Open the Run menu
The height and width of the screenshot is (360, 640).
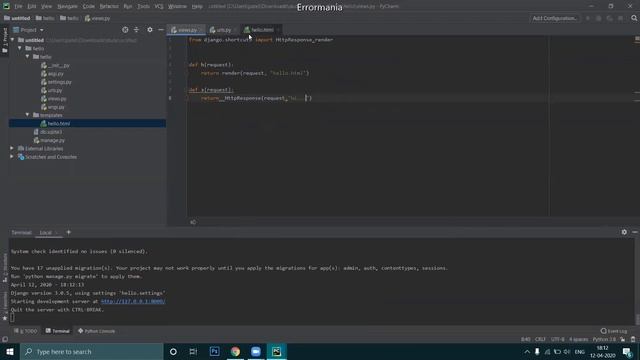(128, 7)
